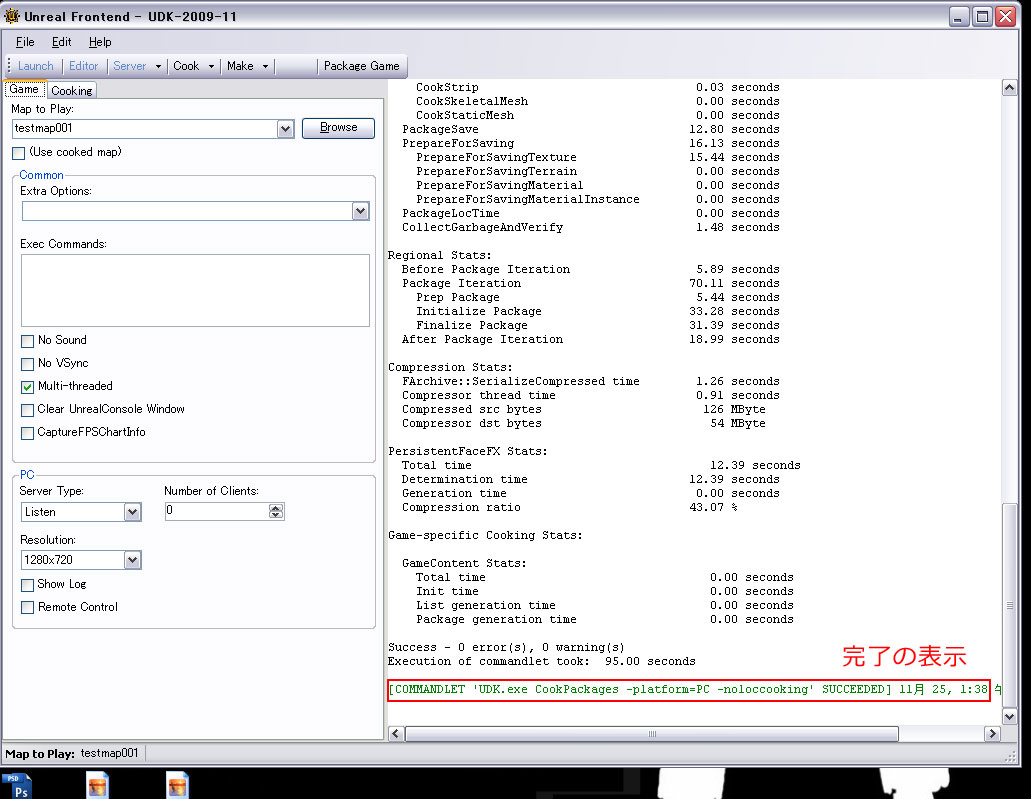Click Launch in the toolbar

pyautogui.click(x=36, y=66)
